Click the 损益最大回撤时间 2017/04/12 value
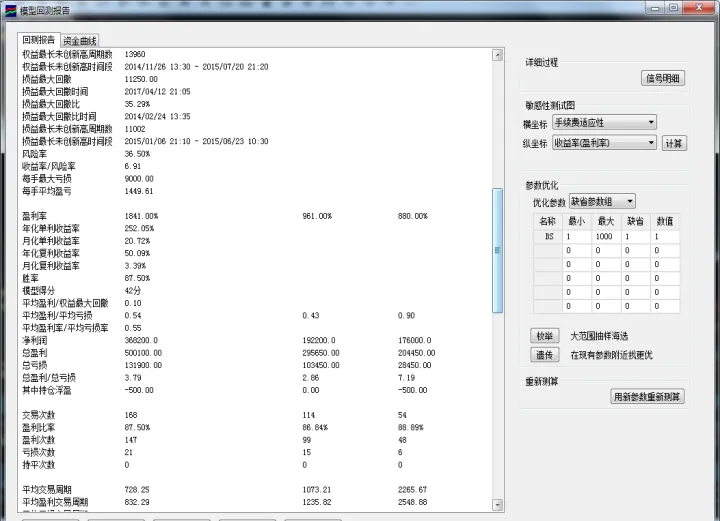 coord(158,91)
